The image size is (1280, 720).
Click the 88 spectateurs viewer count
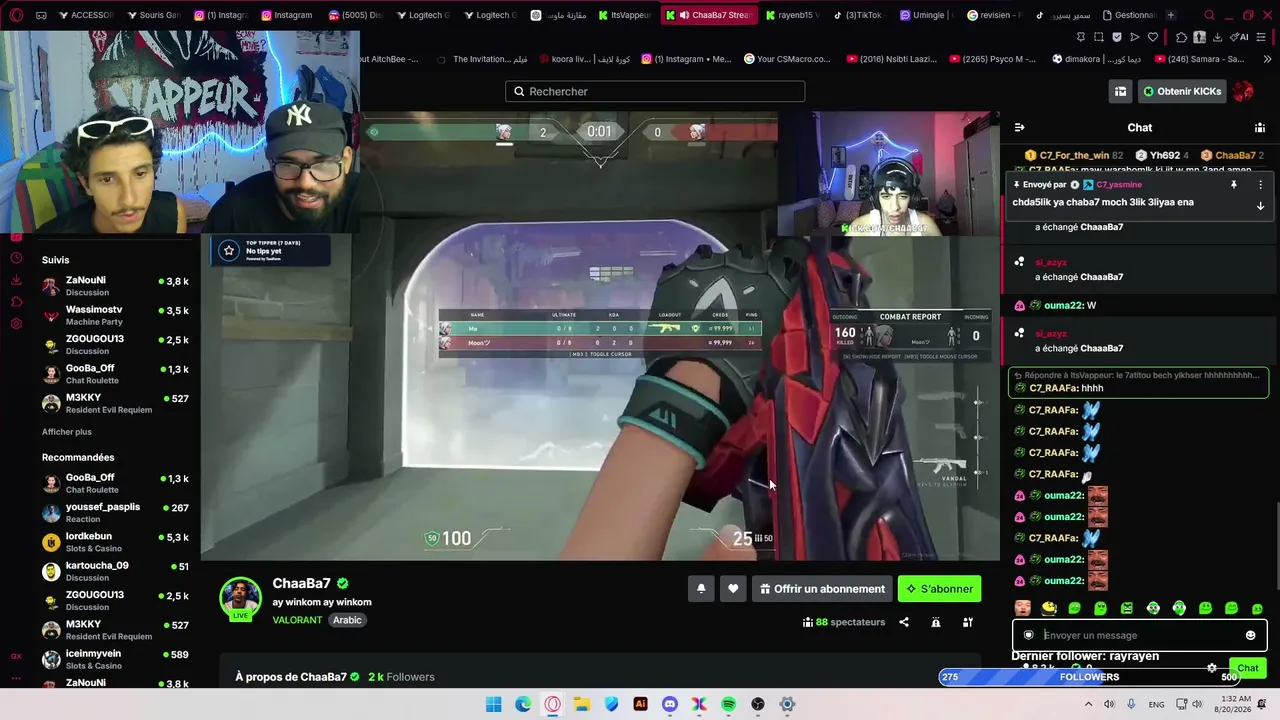(844, 622)
